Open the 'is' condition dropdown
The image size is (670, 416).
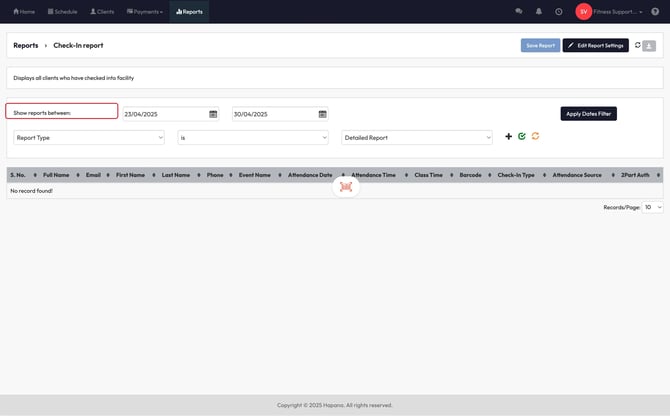(252, 137)
